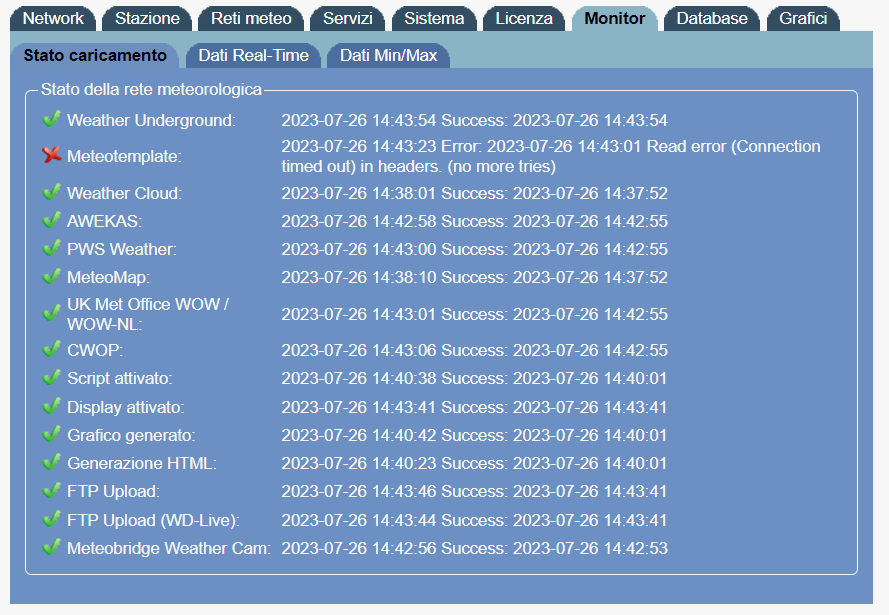The image size is (889, 615).
Task: Open the Sistema tab
Action: coord(435,17)
